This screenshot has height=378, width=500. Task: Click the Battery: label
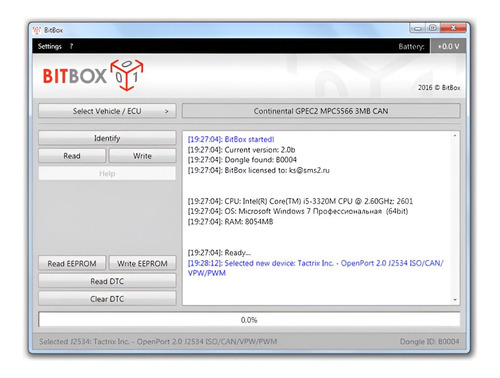(411, 46)
